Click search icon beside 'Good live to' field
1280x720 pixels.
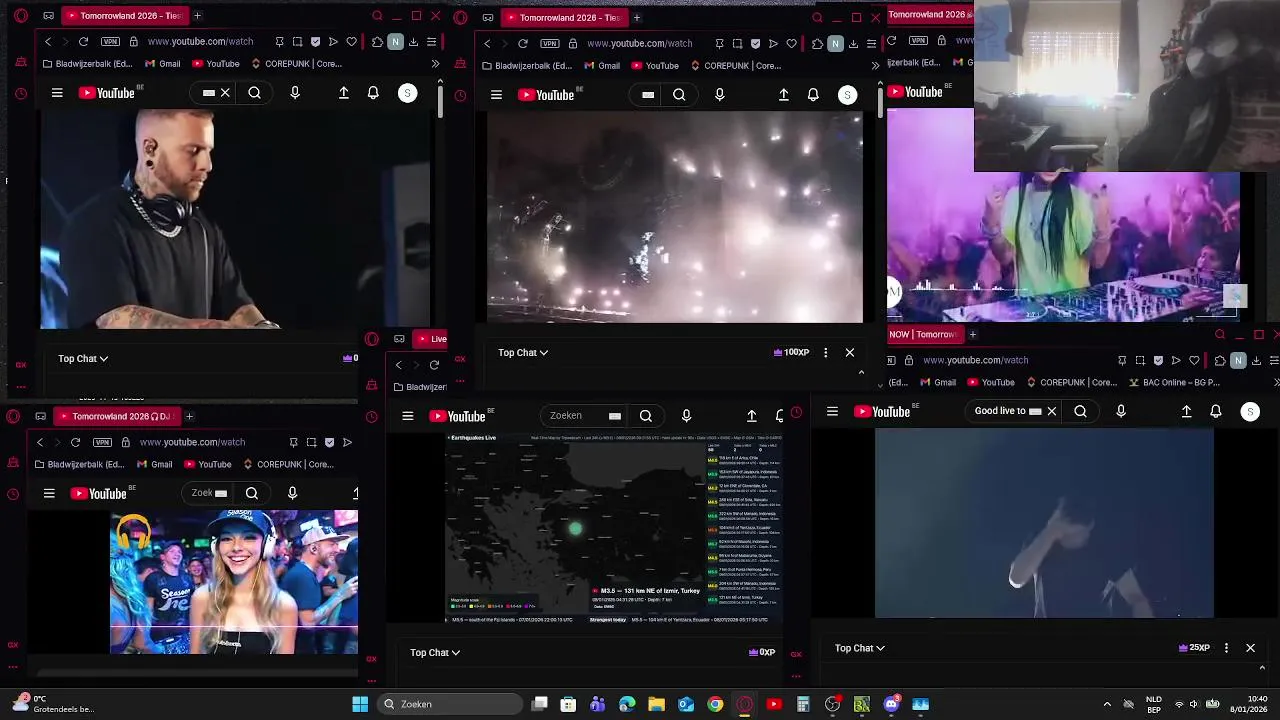(x=1080, y=411)
